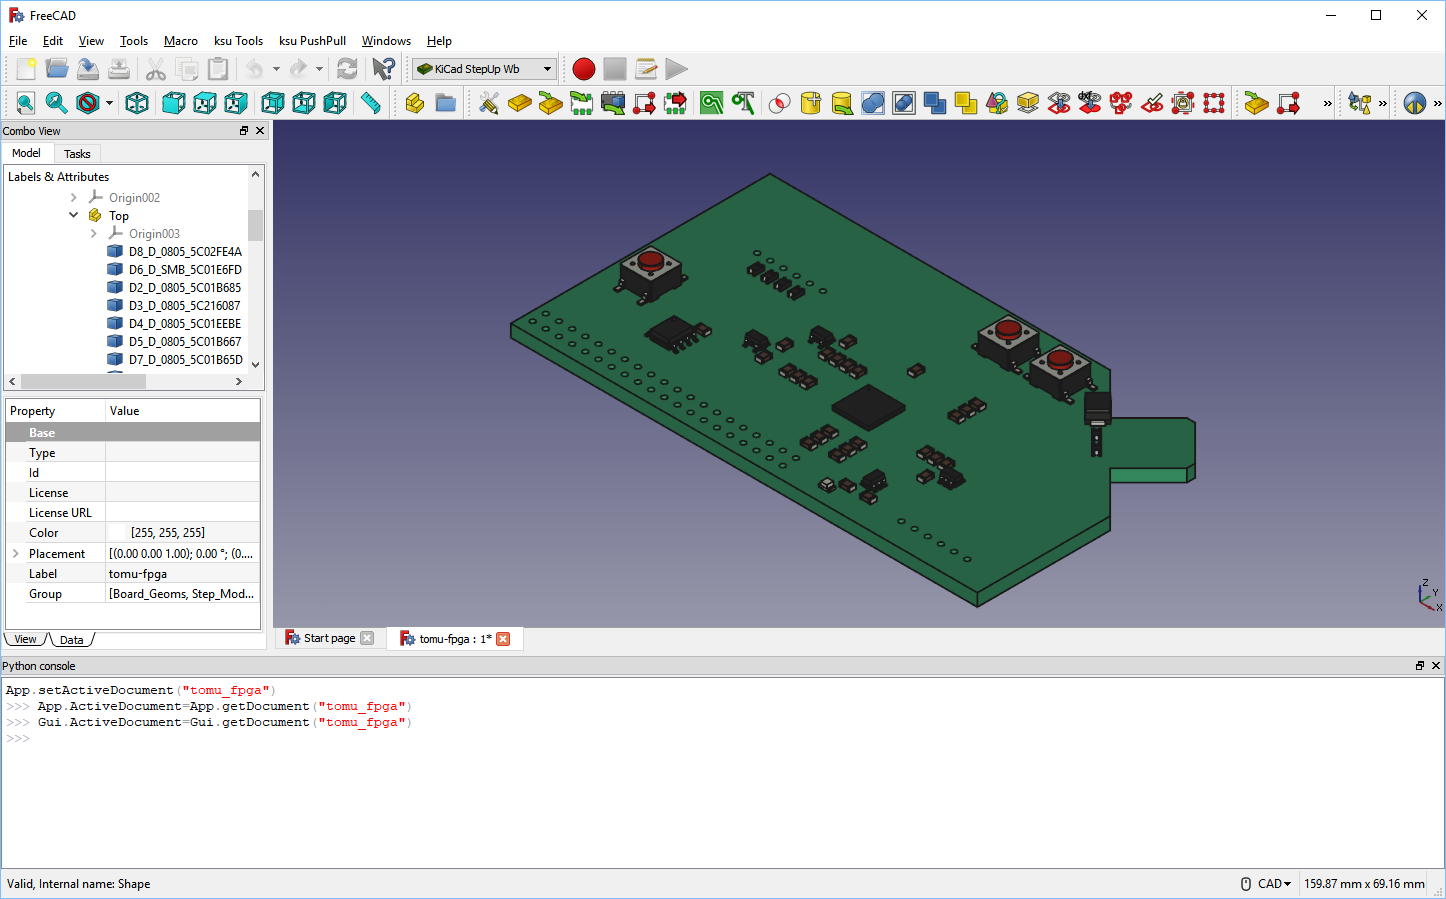Expand Origin003 in the model tree

coord(93,233)
